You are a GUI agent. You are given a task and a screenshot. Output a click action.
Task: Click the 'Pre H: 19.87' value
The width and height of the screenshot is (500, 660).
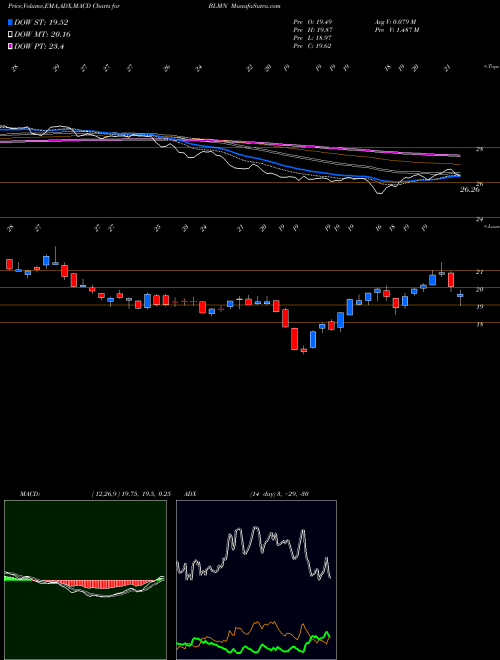(312, 30)
